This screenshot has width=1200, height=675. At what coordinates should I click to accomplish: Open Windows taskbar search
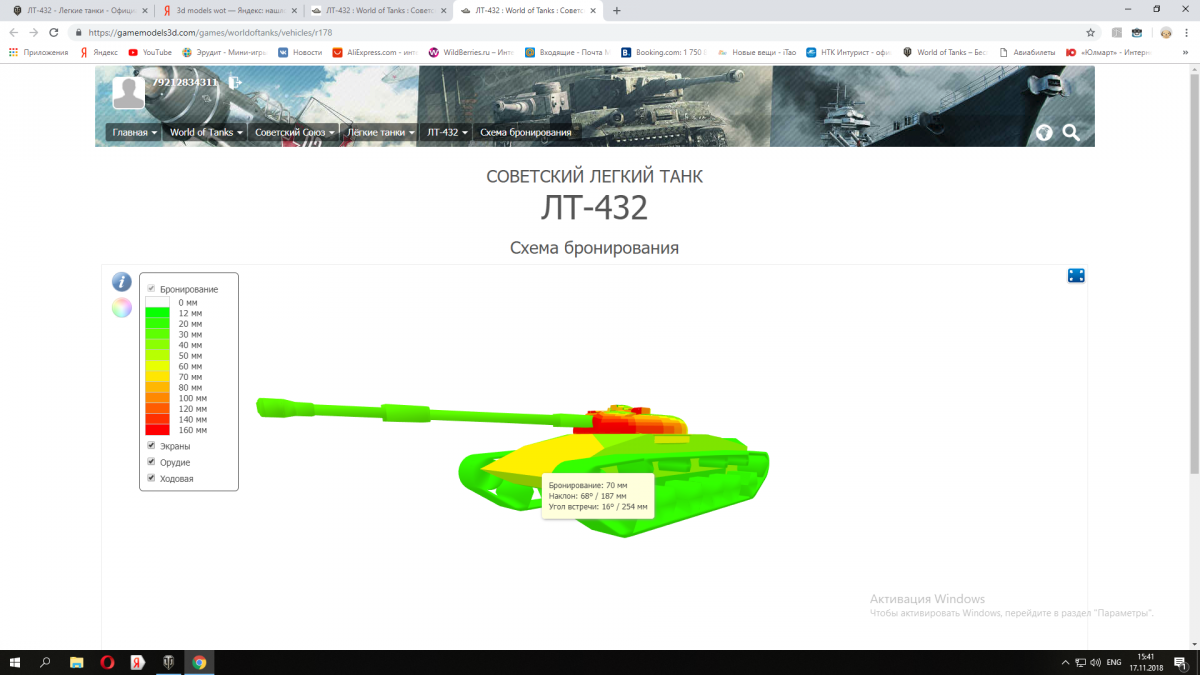46,662
